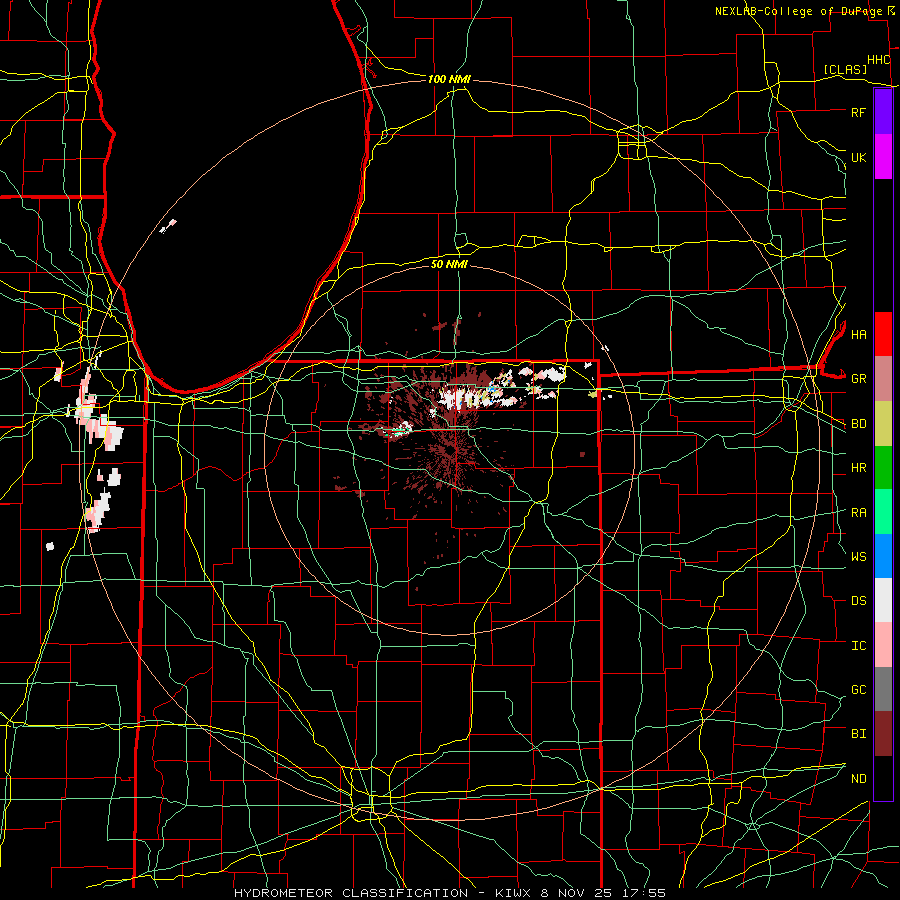This screenshot has height=900, width=900.
Task: Click the purple RF color swatch
Action: click(883, 112)
